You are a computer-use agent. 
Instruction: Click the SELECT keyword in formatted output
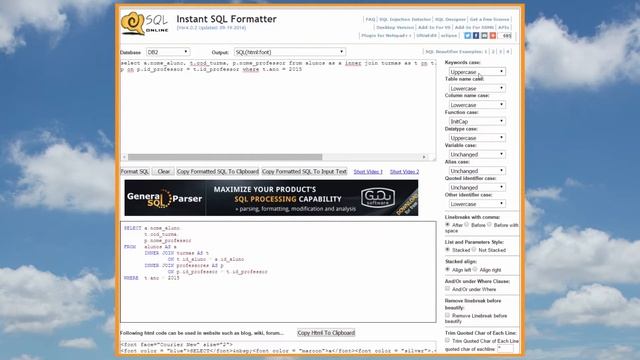133,228
